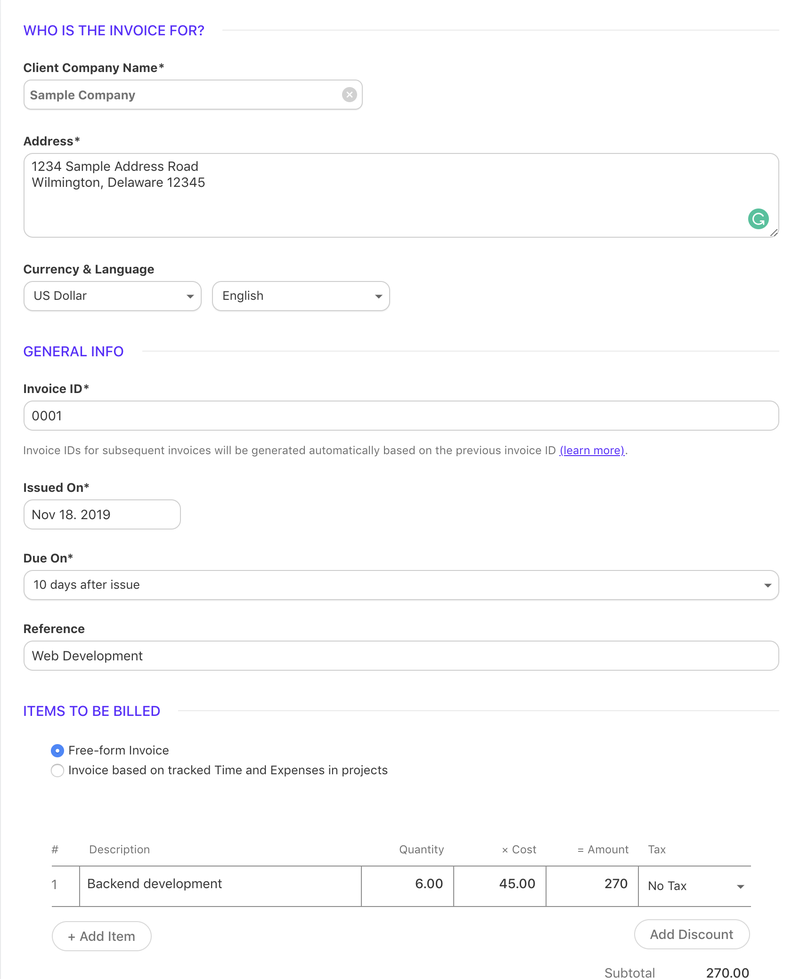Open the Grammarly icon in Address box
The image size is (800, 979).
coord(758,219)
